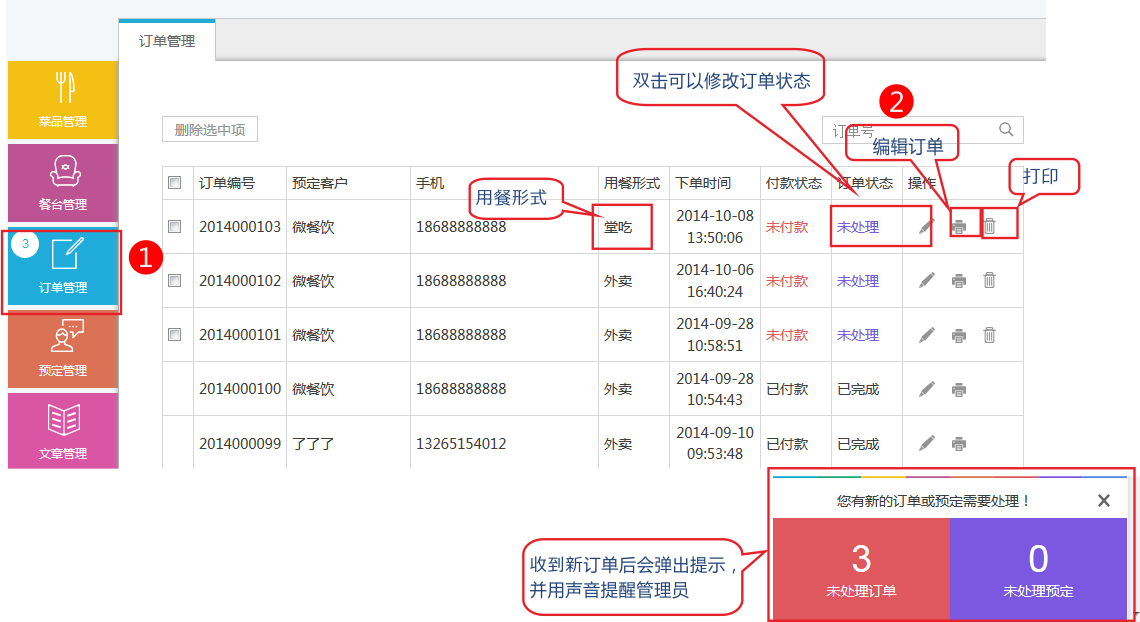Check the box for order 2014000103
The width and height of the screenshot is (1140, 622).
point(175,227)
